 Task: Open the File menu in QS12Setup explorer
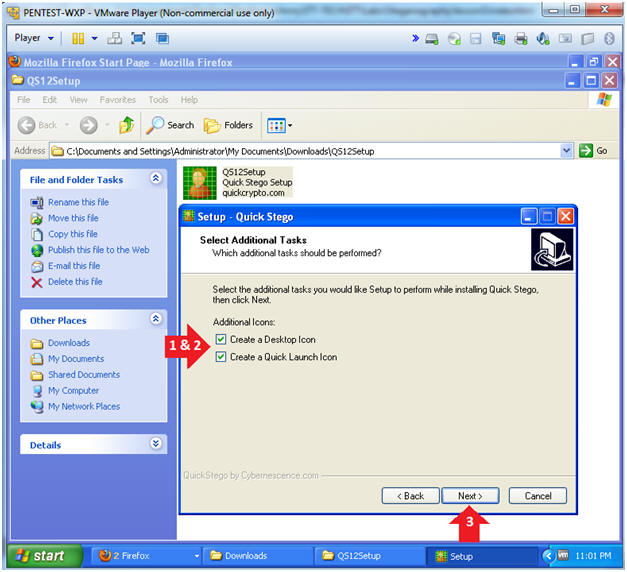pos(24,100)
